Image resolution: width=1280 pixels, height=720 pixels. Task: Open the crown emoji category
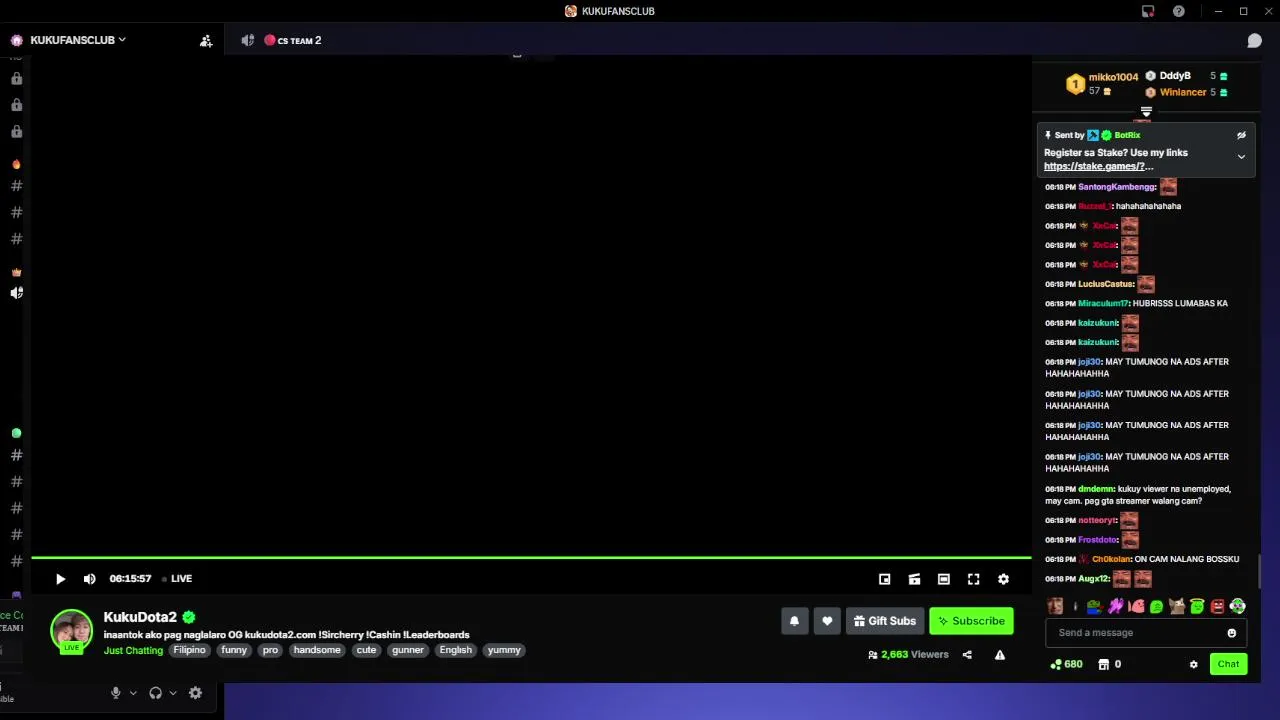[x=16, y=272]
